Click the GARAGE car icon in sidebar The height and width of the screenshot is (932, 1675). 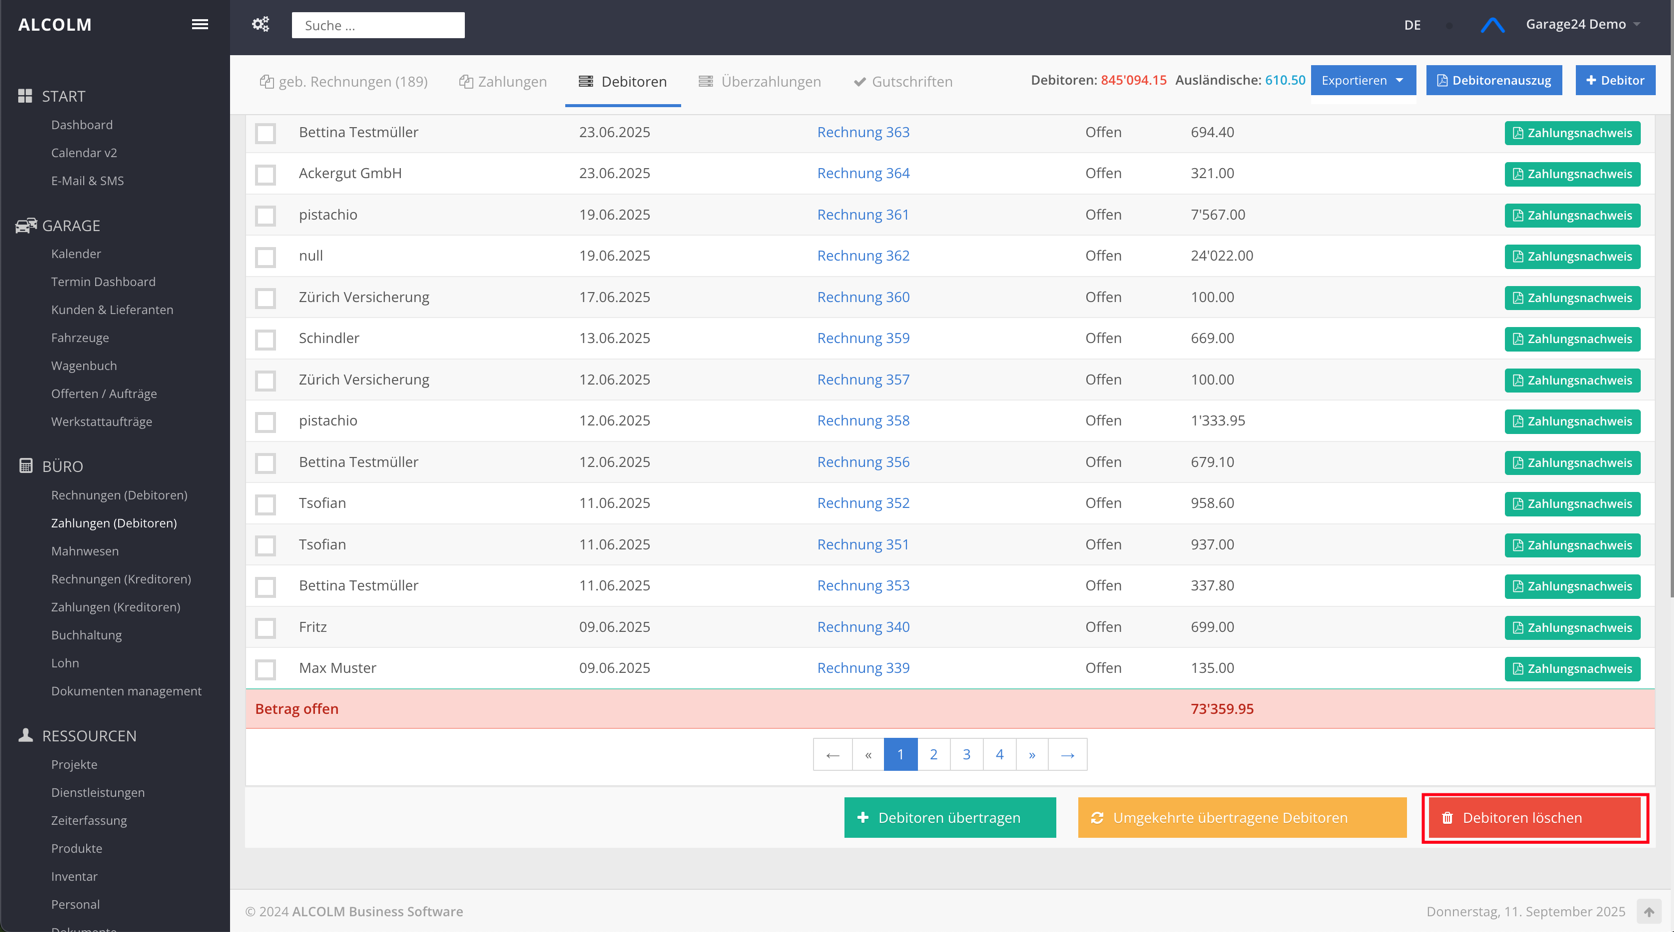26,226
